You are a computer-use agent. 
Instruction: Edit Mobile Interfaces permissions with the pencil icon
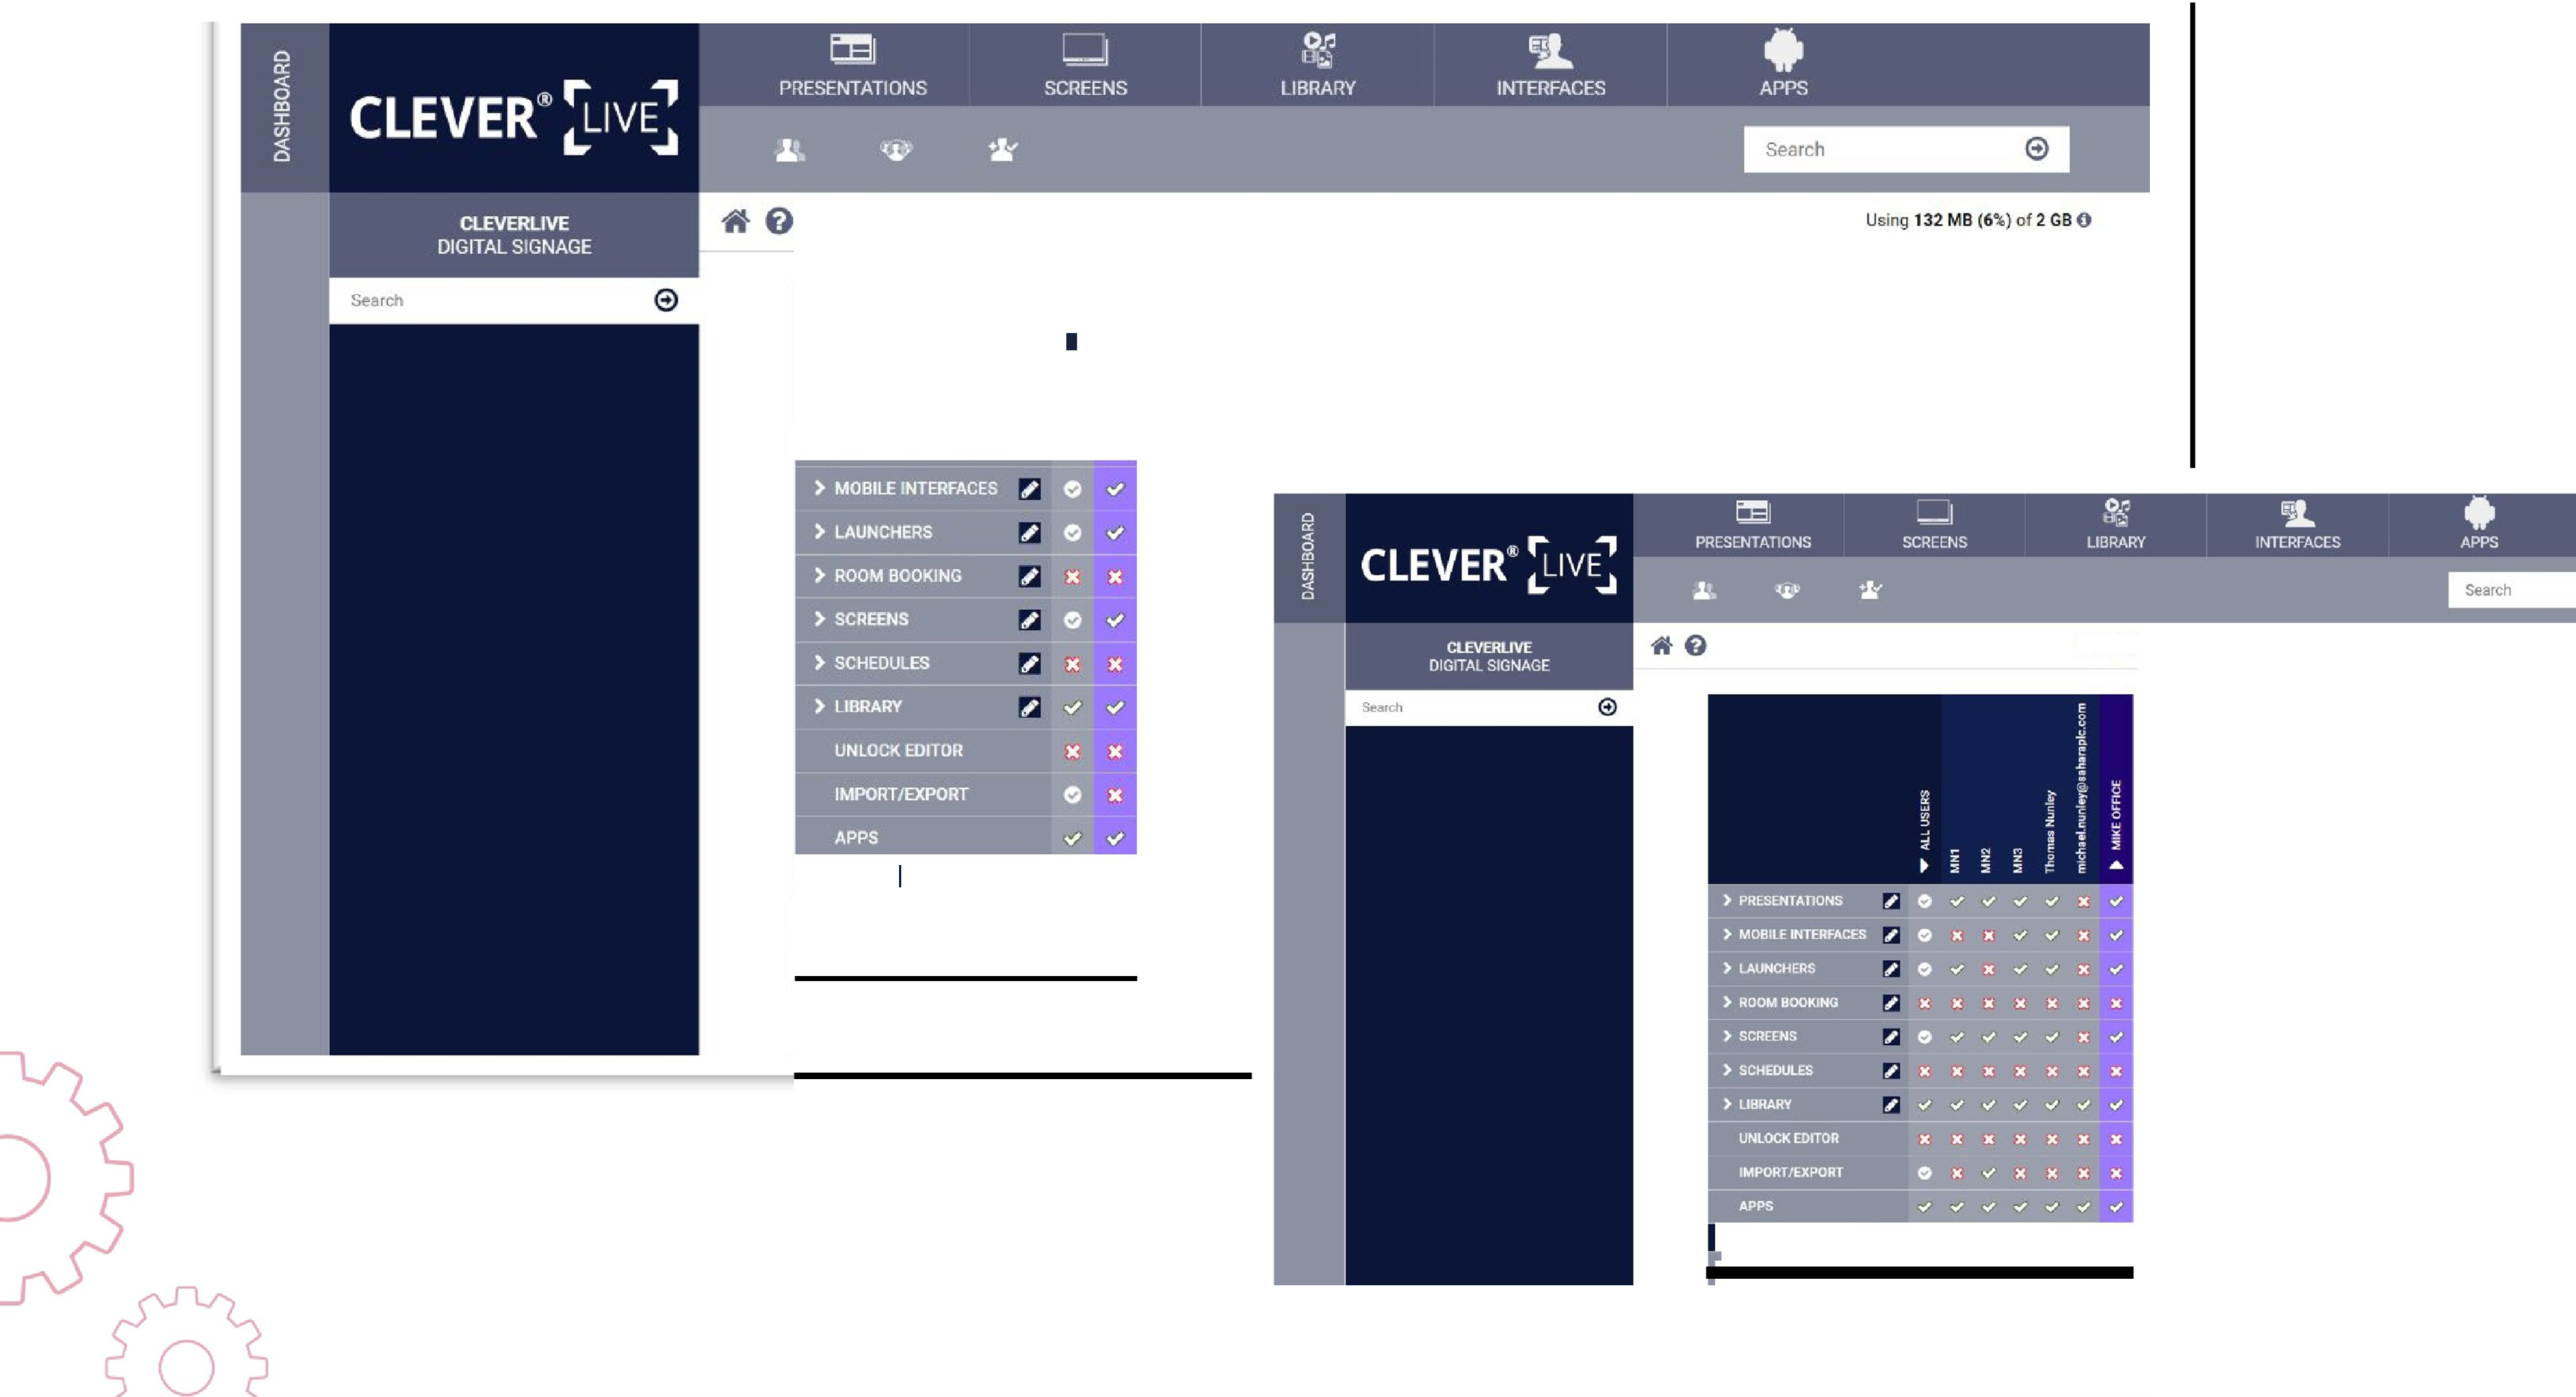pos(1029,489)
